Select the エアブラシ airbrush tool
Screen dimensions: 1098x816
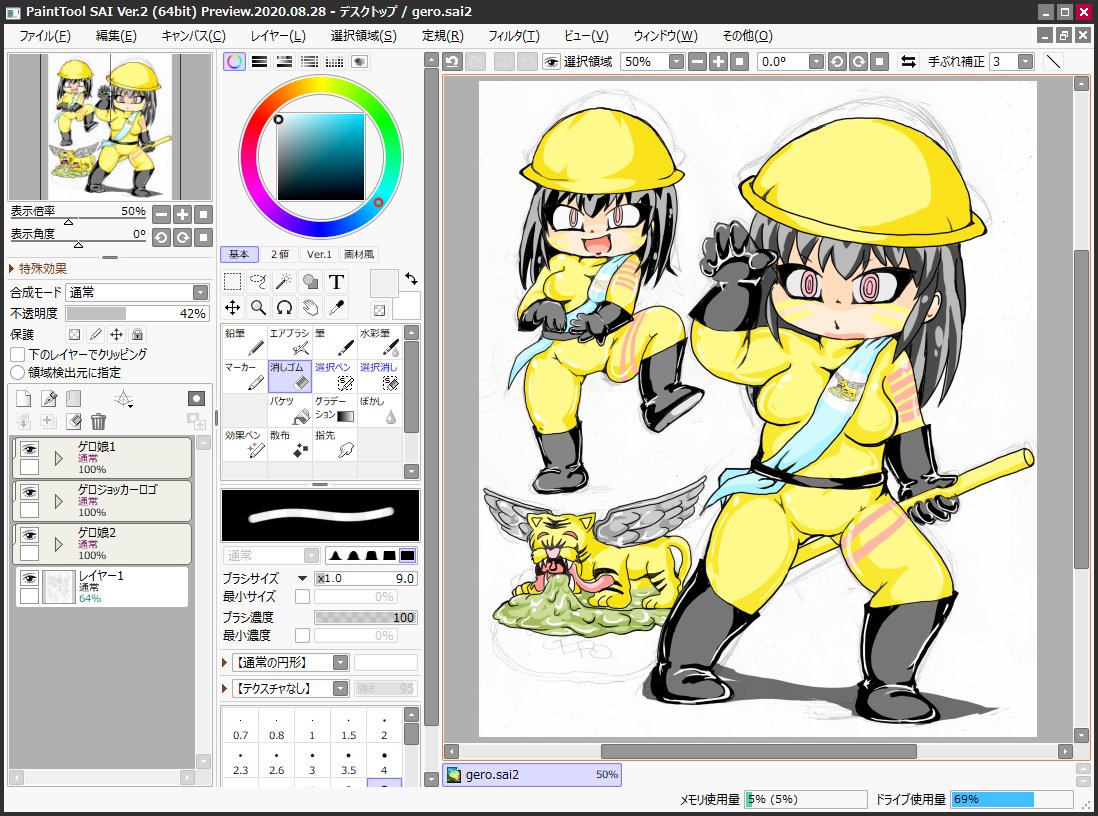click(x=290, y=342)
